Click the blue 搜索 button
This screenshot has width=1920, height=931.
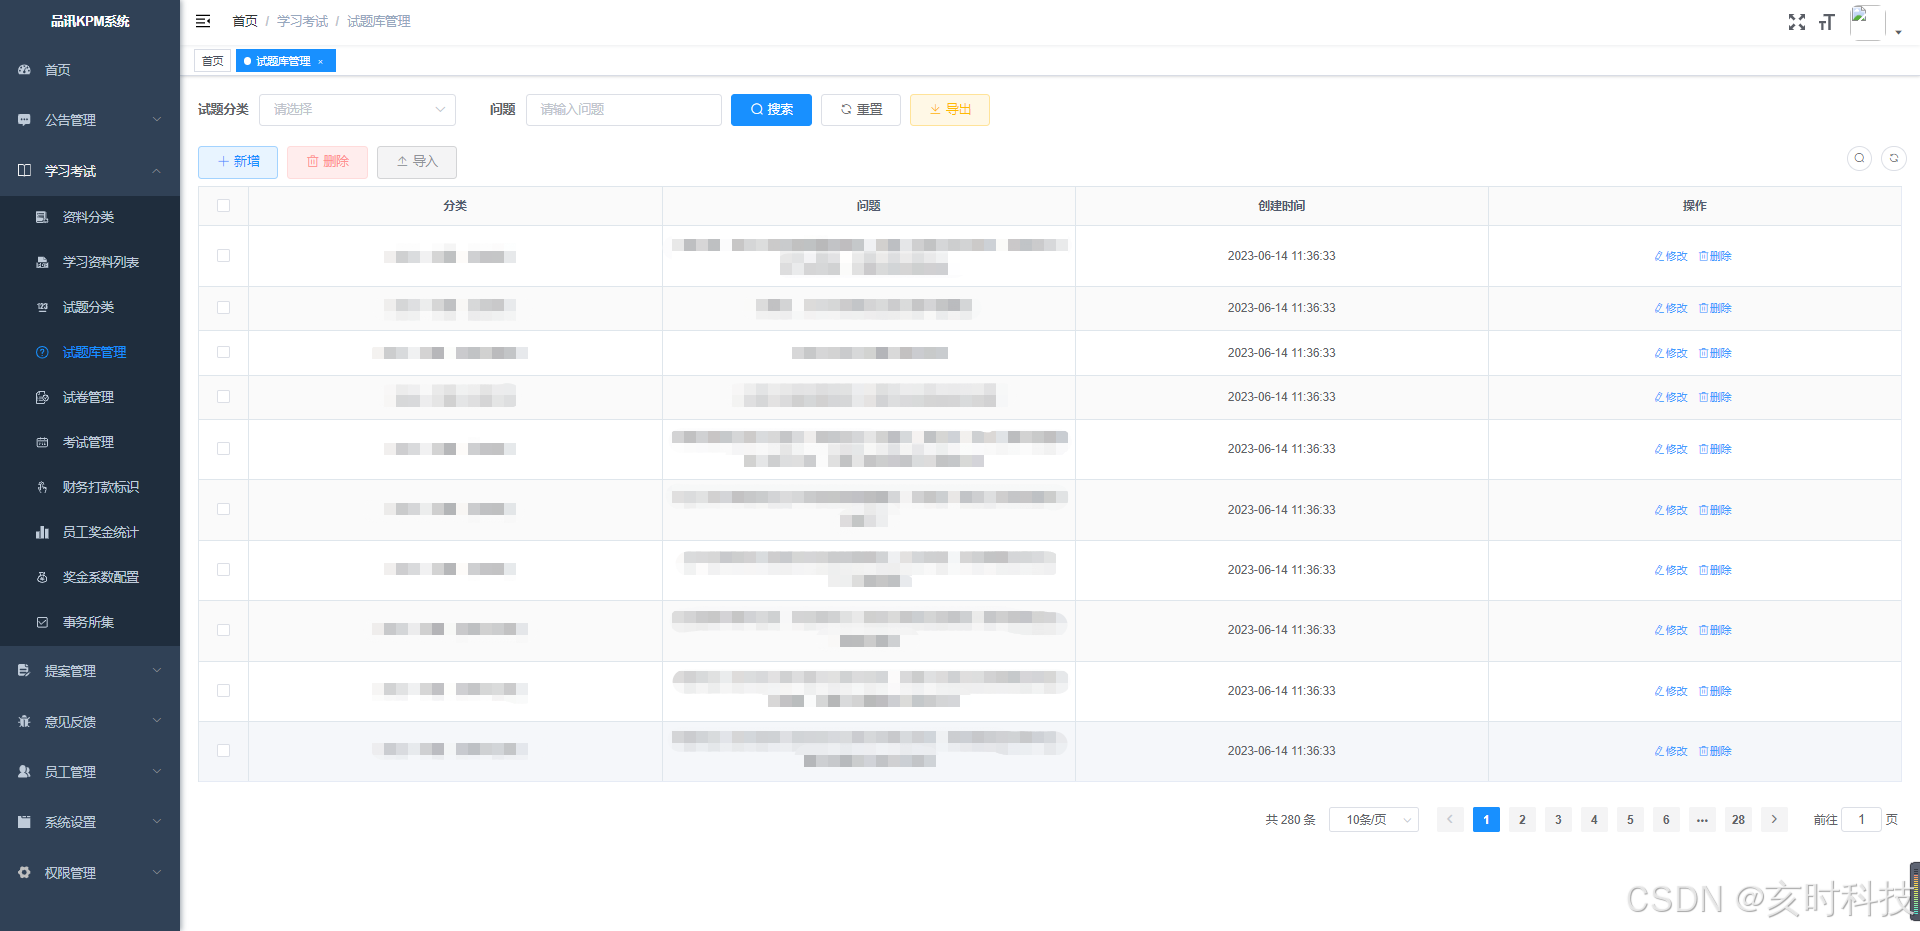click(771, 110)
